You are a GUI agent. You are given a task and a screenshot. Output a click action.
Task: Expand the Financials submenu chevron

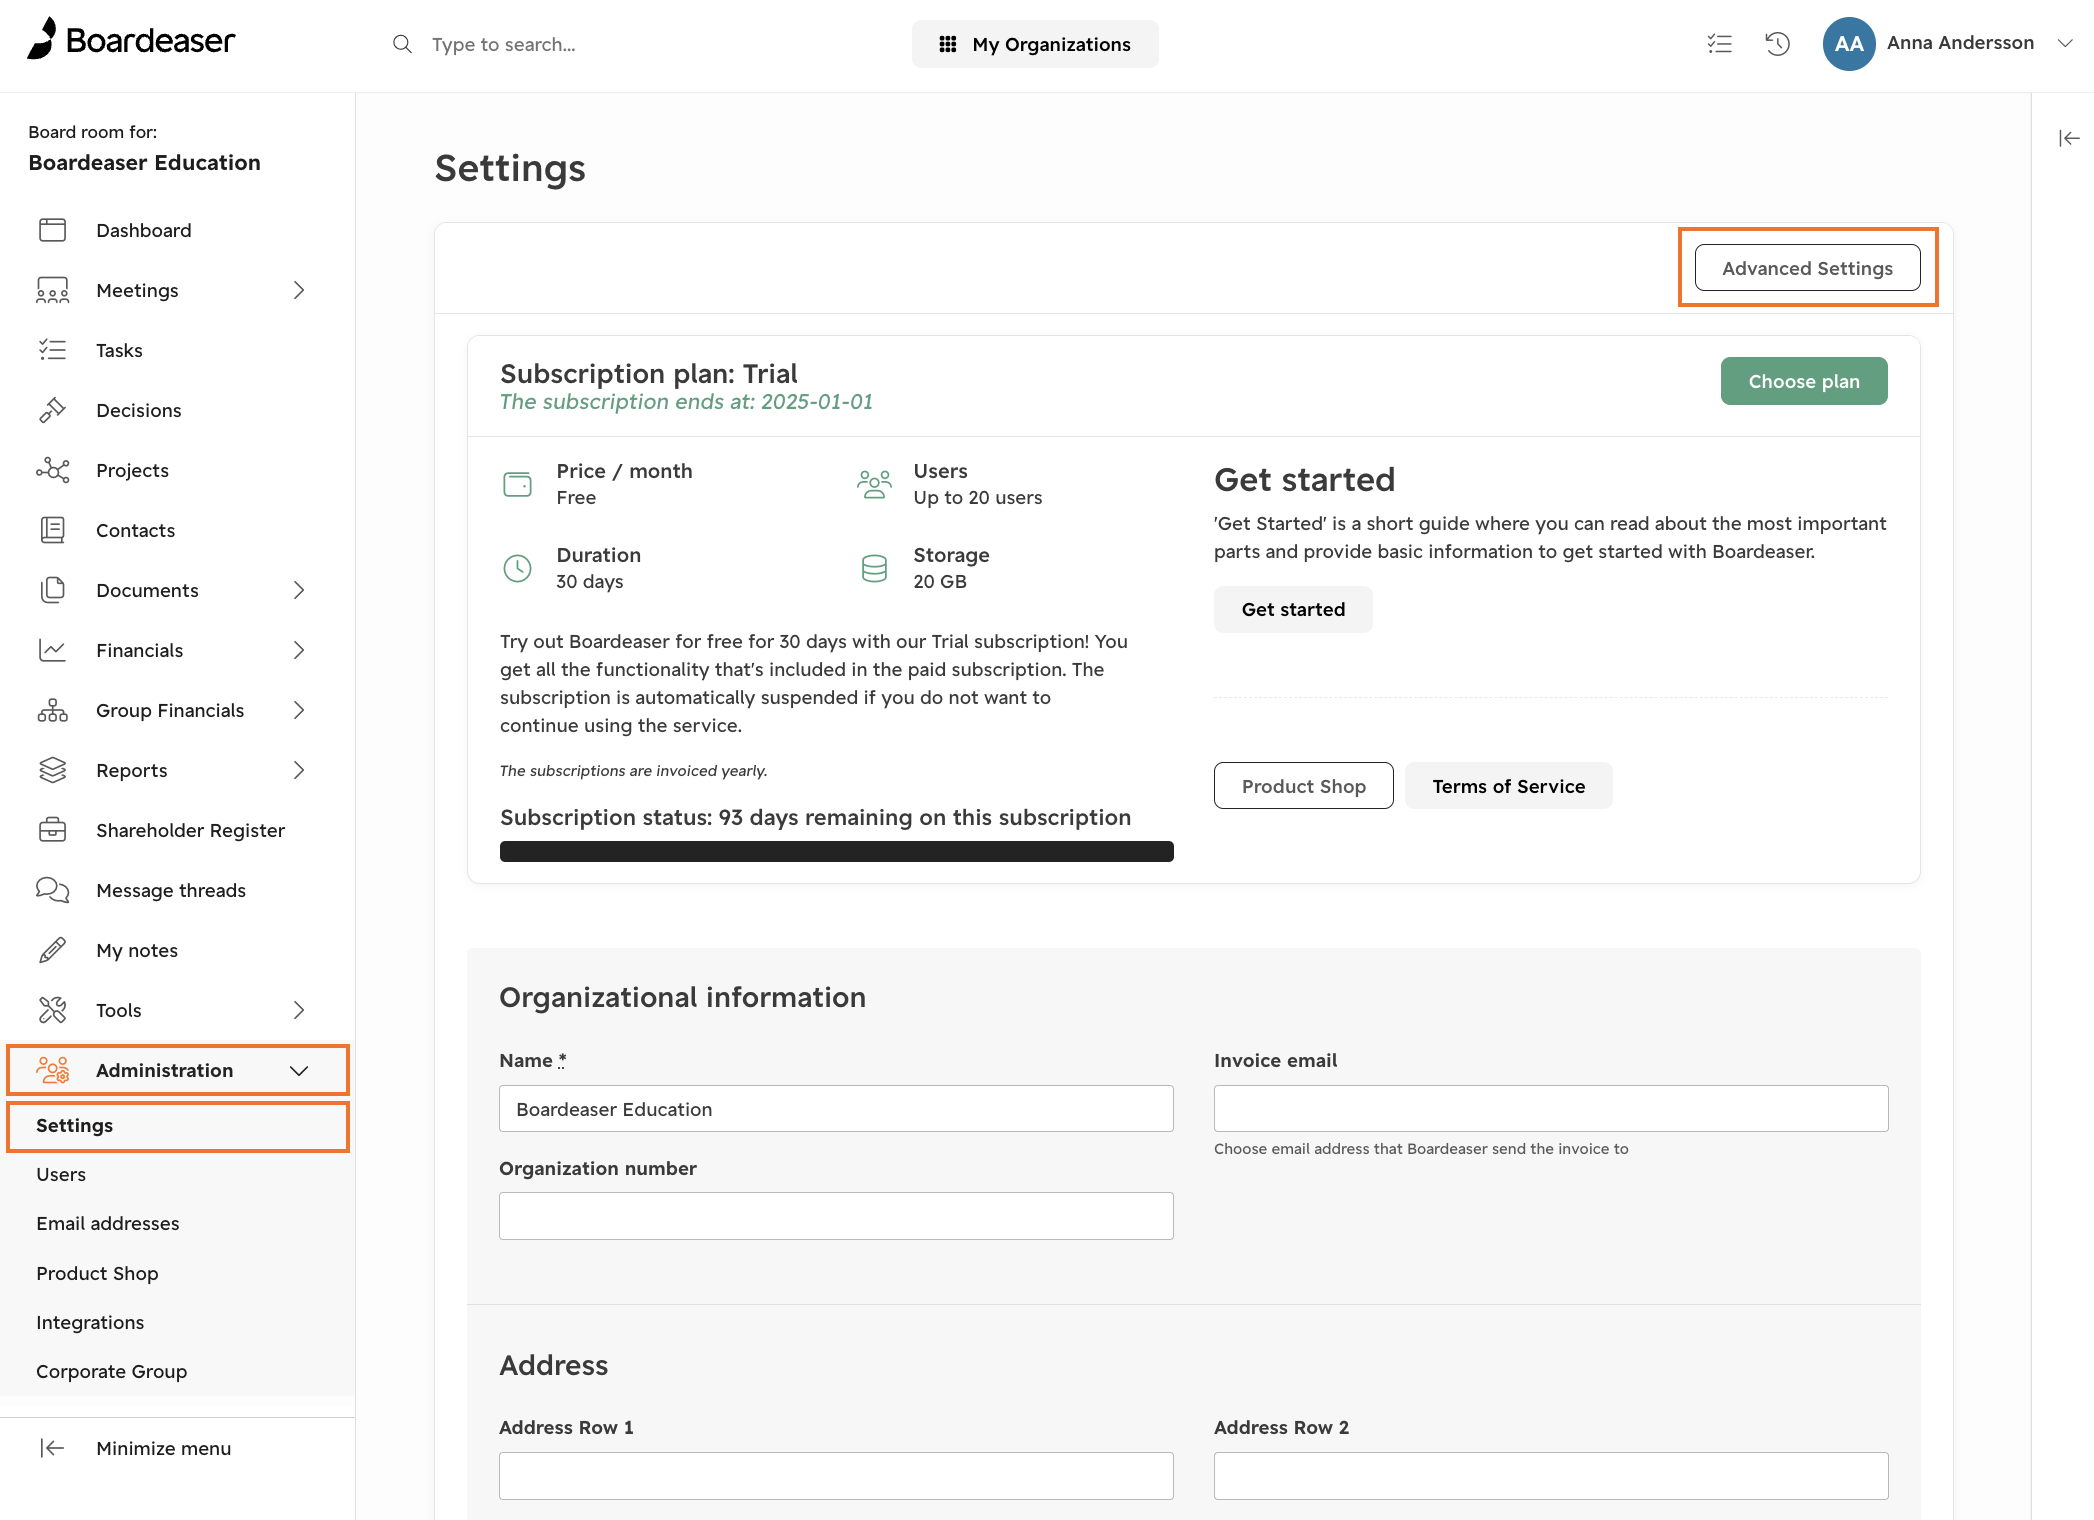tap(298, 650)
